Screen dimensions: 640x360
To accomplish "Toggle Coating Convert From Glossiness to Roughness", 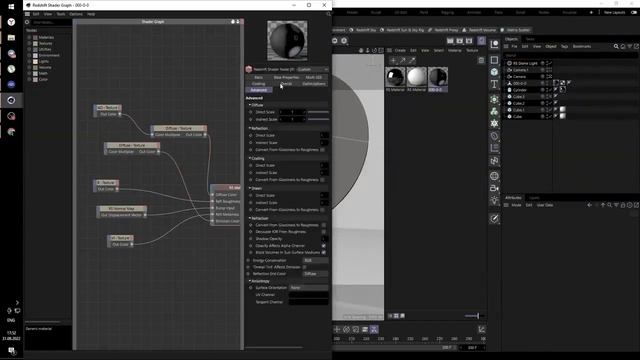I will 323,180.
